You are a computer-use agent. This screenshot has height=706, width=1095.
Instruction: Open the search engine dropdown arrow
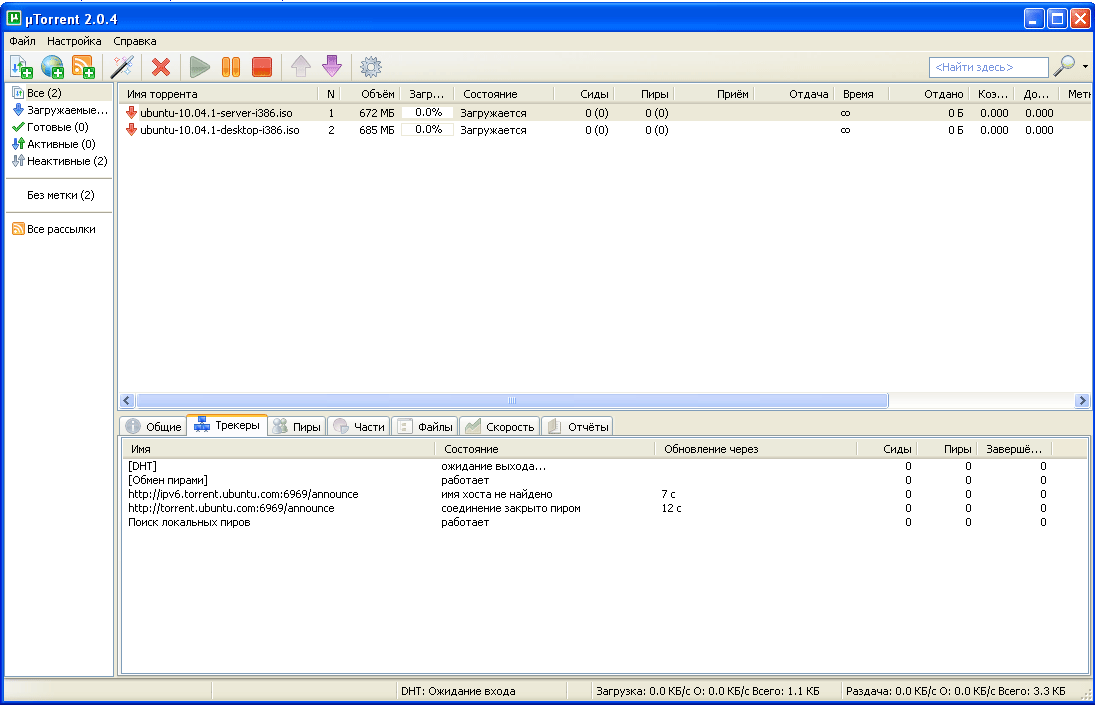tap(1085, 67)
